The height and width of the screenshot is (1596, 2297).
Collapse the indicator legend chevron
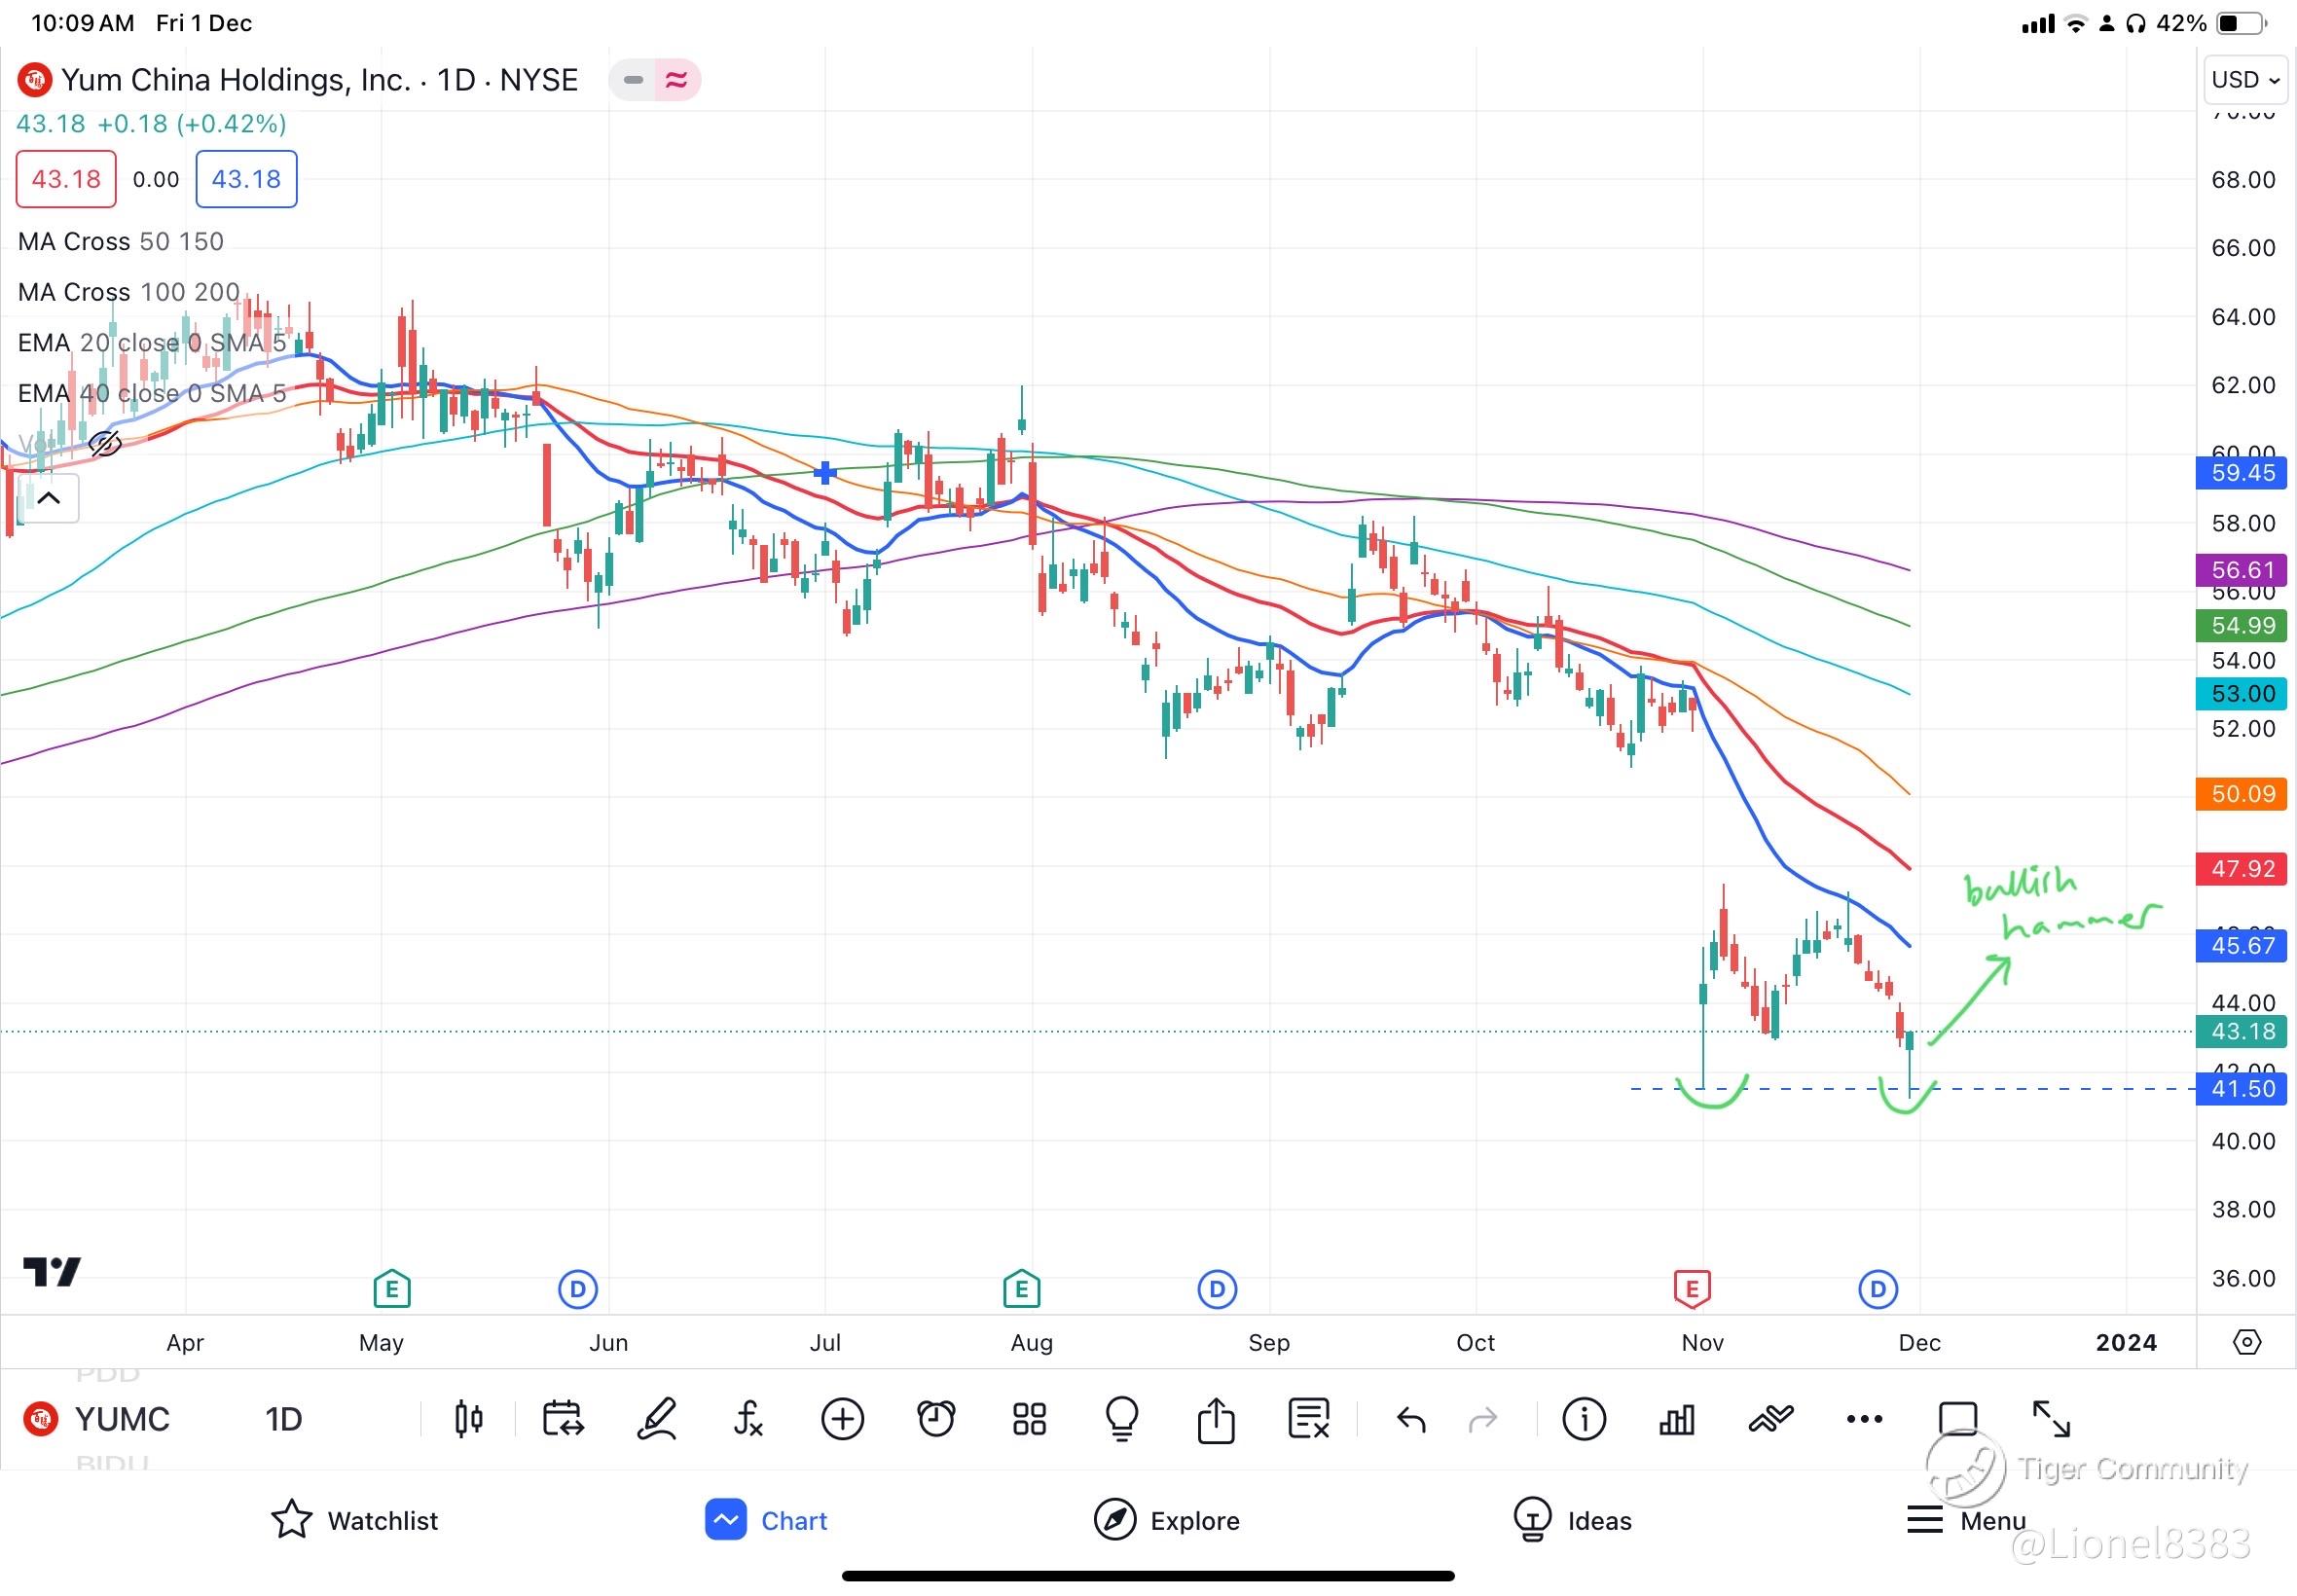(49, 498)
